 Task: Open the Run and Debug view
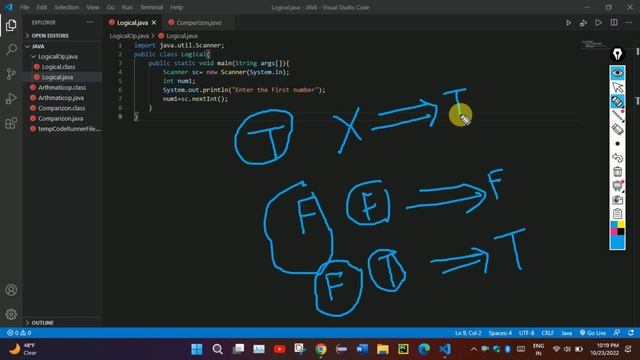[11, 98]
